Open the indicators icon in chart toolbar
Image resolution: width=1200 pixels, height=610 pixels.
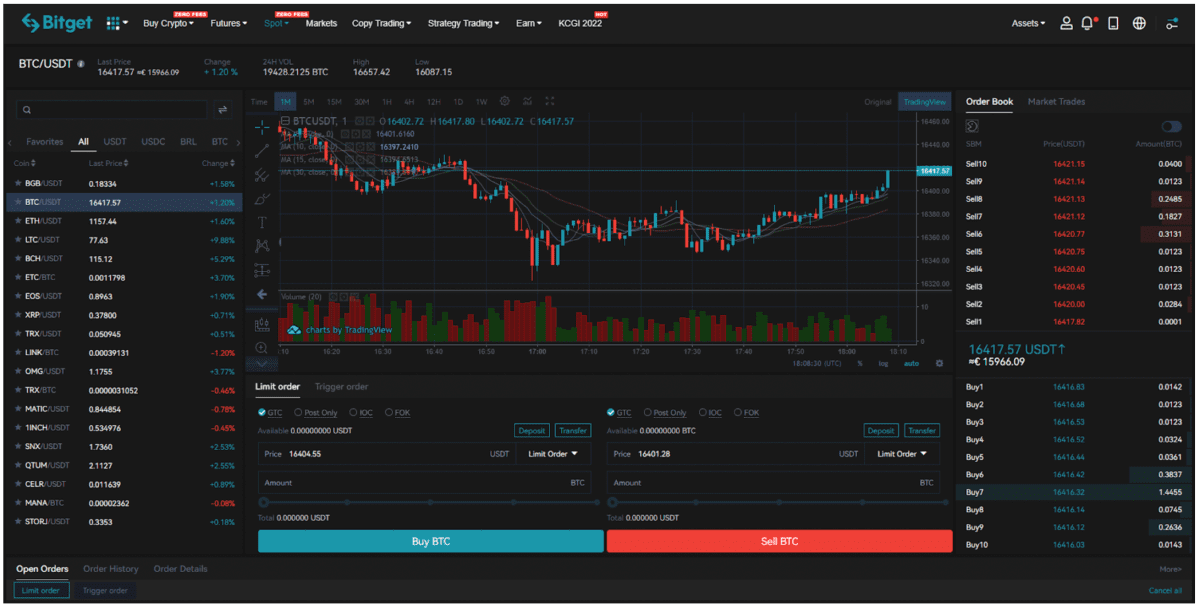coord(528,101)
